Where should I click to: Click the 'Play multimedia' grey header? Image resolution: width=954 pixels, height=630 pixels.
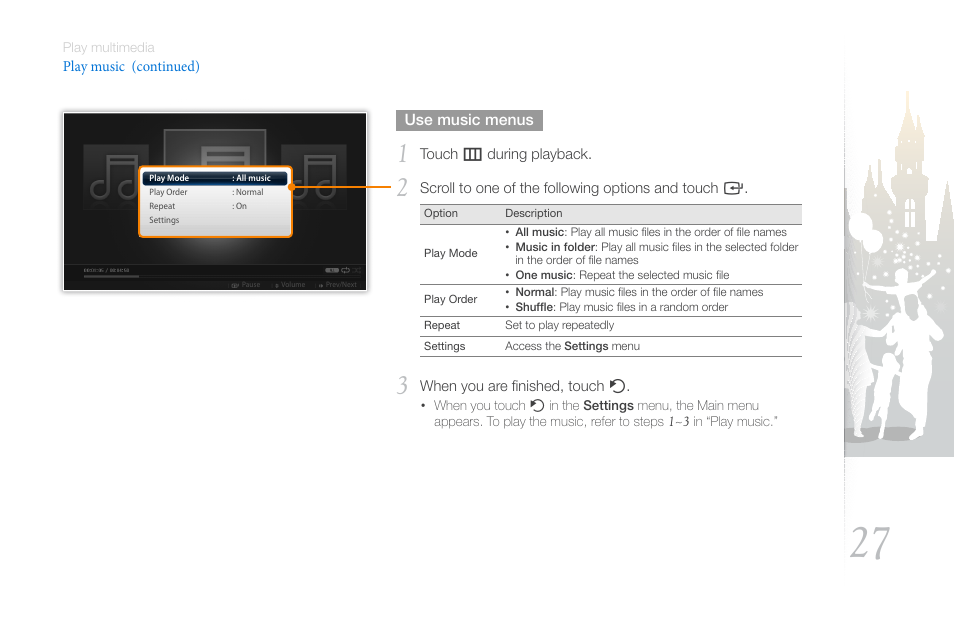point(108,47)
